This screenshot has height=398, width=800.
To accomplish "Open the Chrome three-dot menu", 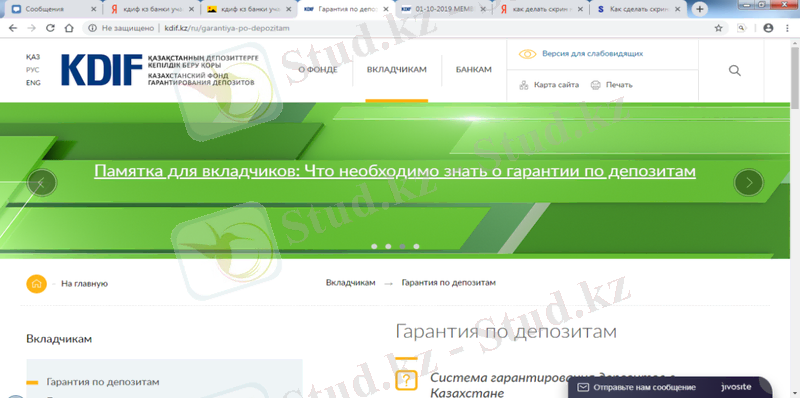I will pyautogui.click(x=787, y=28).
